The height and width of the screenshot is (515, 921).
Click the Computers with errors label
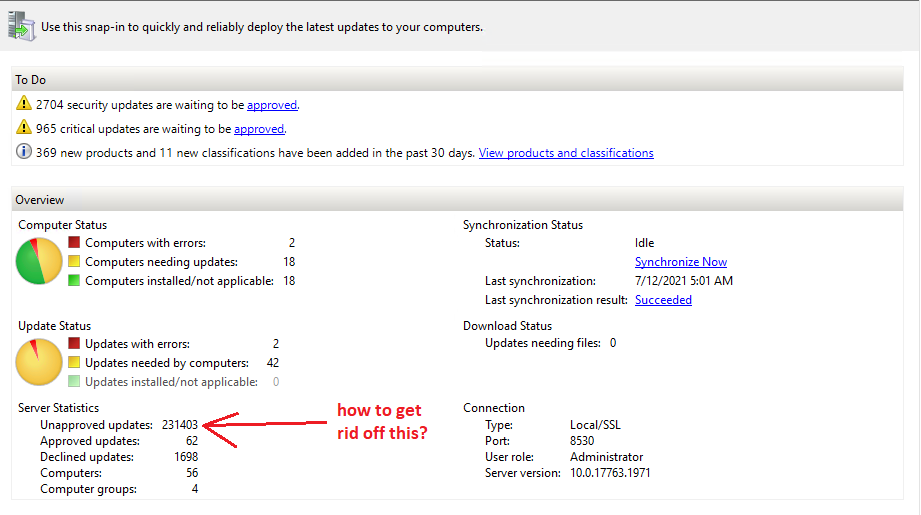tap(146, 243)
